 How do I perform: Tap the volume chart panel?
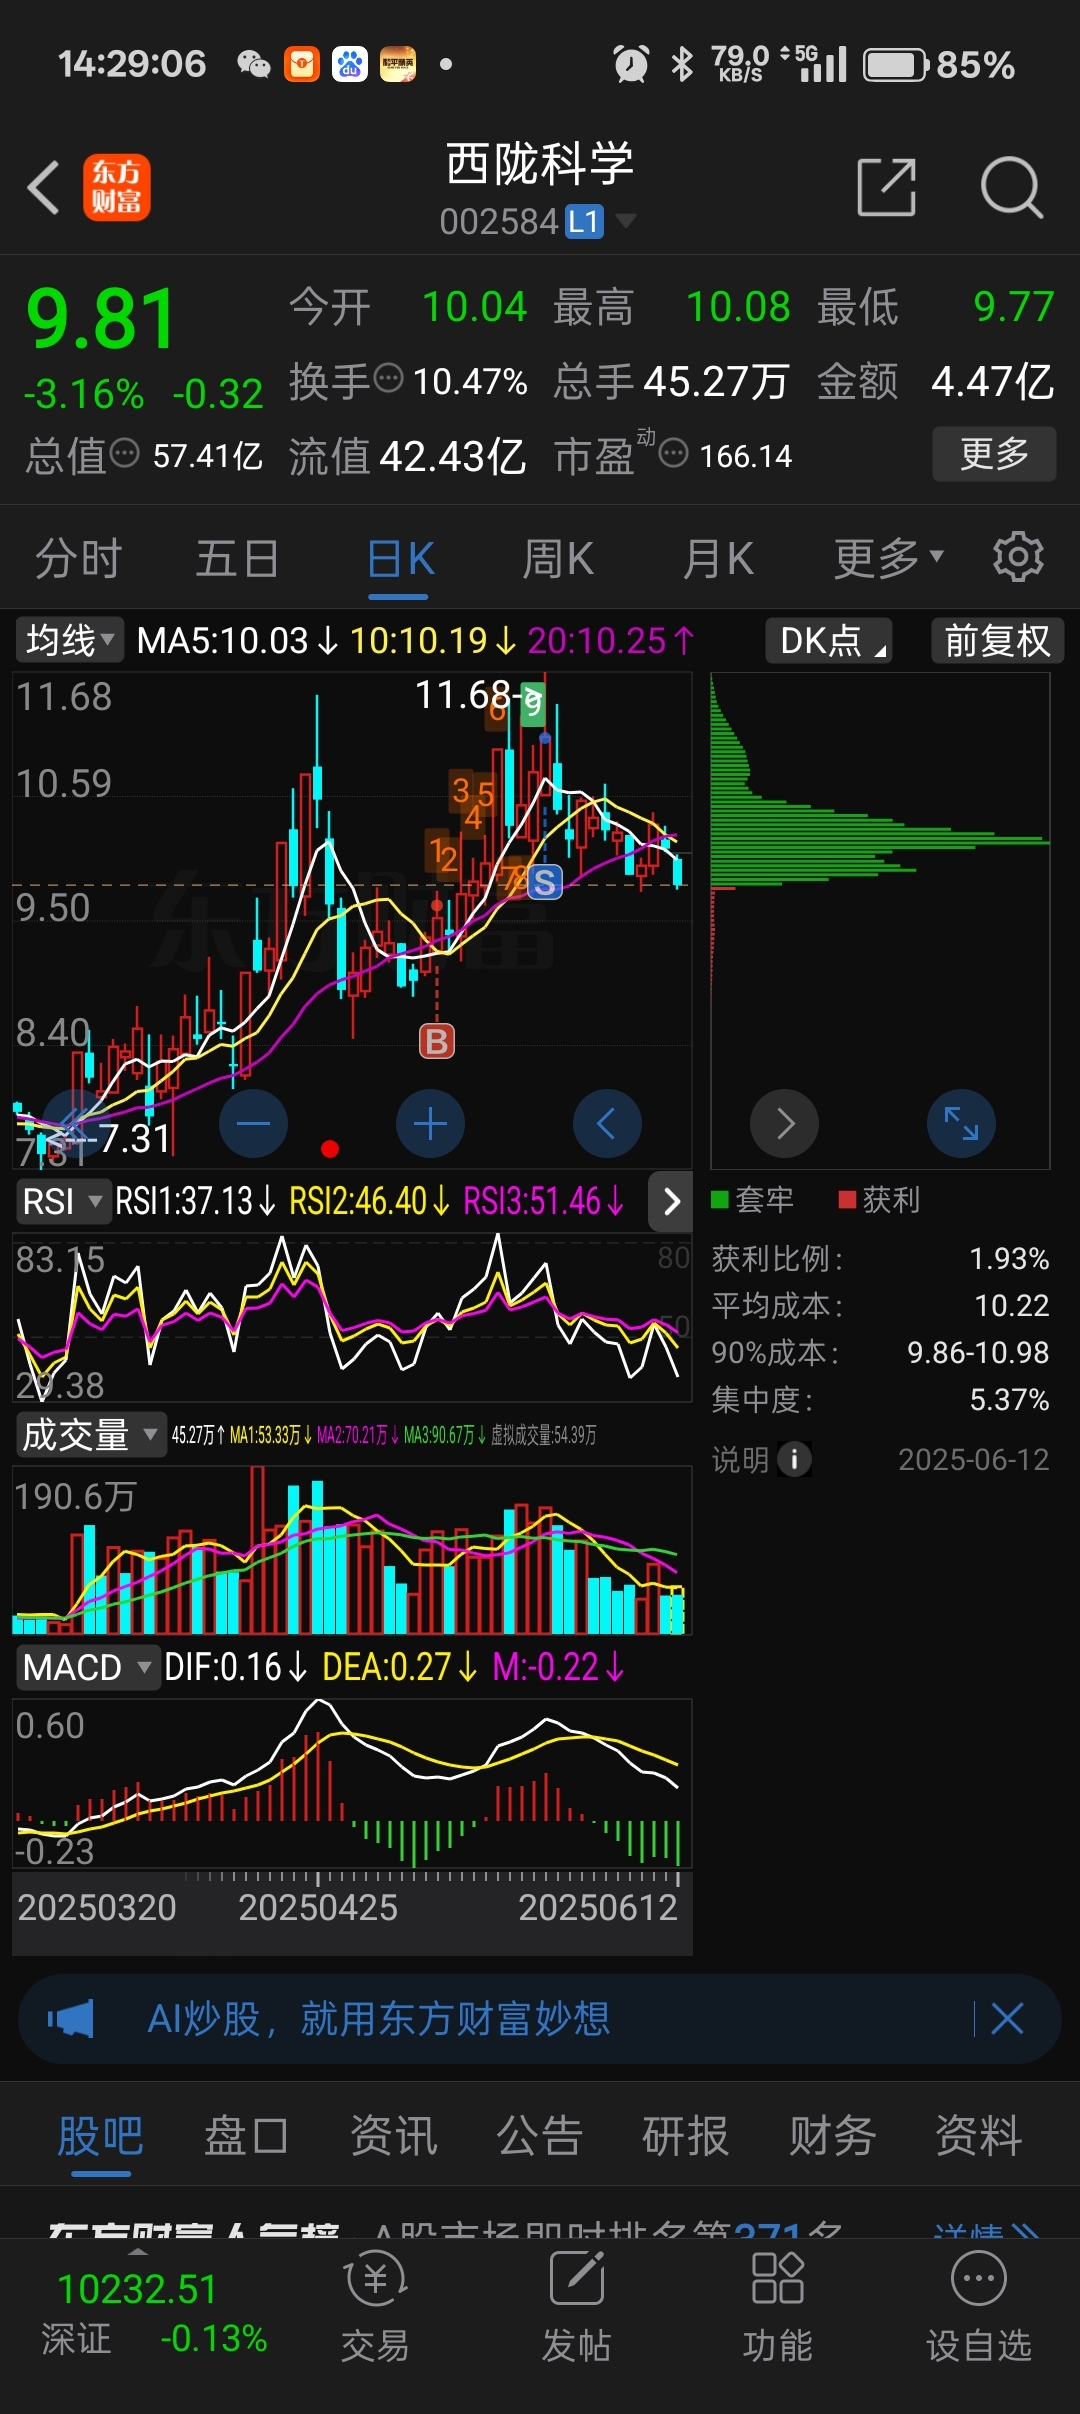pyautogui.click(x=352, y=1550)
